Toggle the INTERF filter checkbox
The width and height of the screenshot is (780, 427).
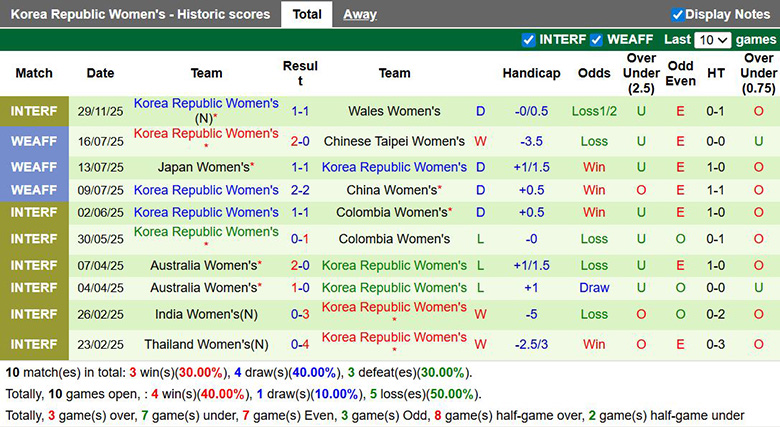(529, 40)
